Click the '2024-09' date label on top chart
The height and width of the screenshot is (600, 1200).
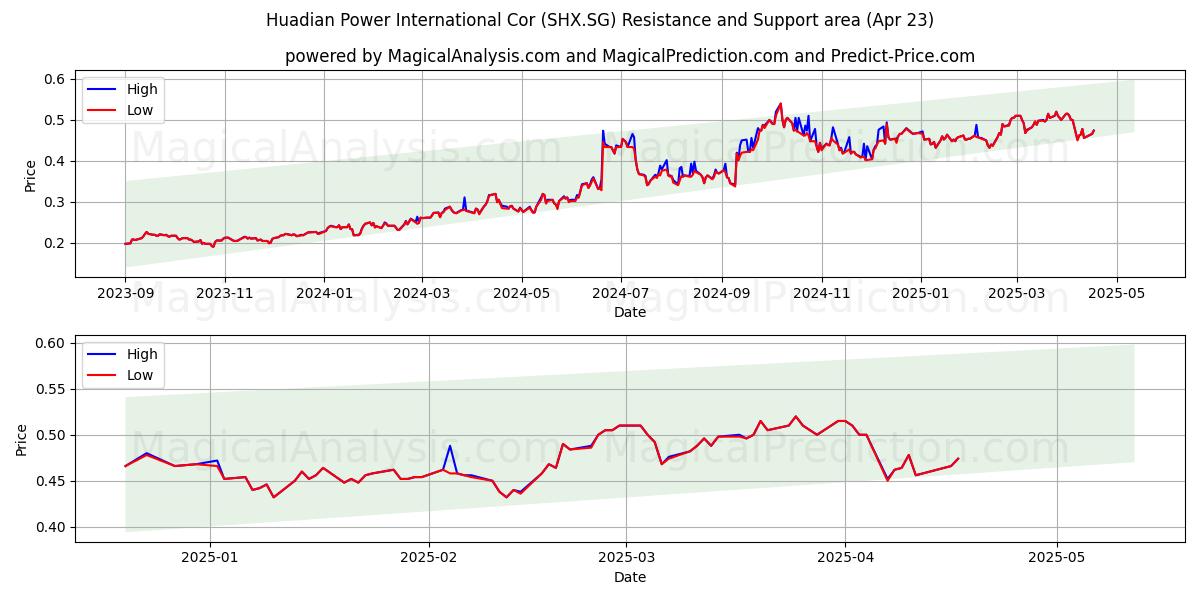click(722, 295)
